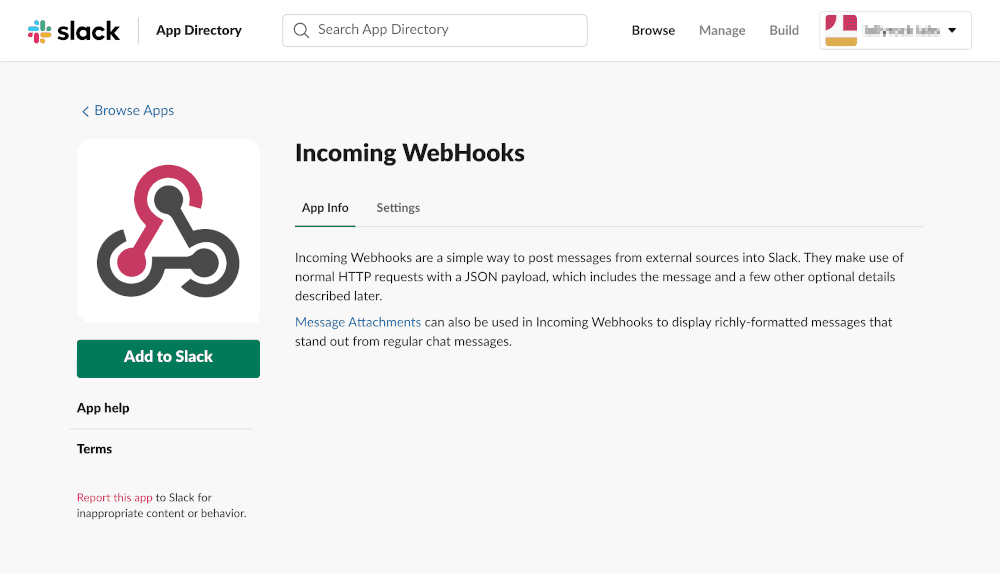Open the workspace dropdown arrow
Screen dimensions: 1000x573
[952, 30]
